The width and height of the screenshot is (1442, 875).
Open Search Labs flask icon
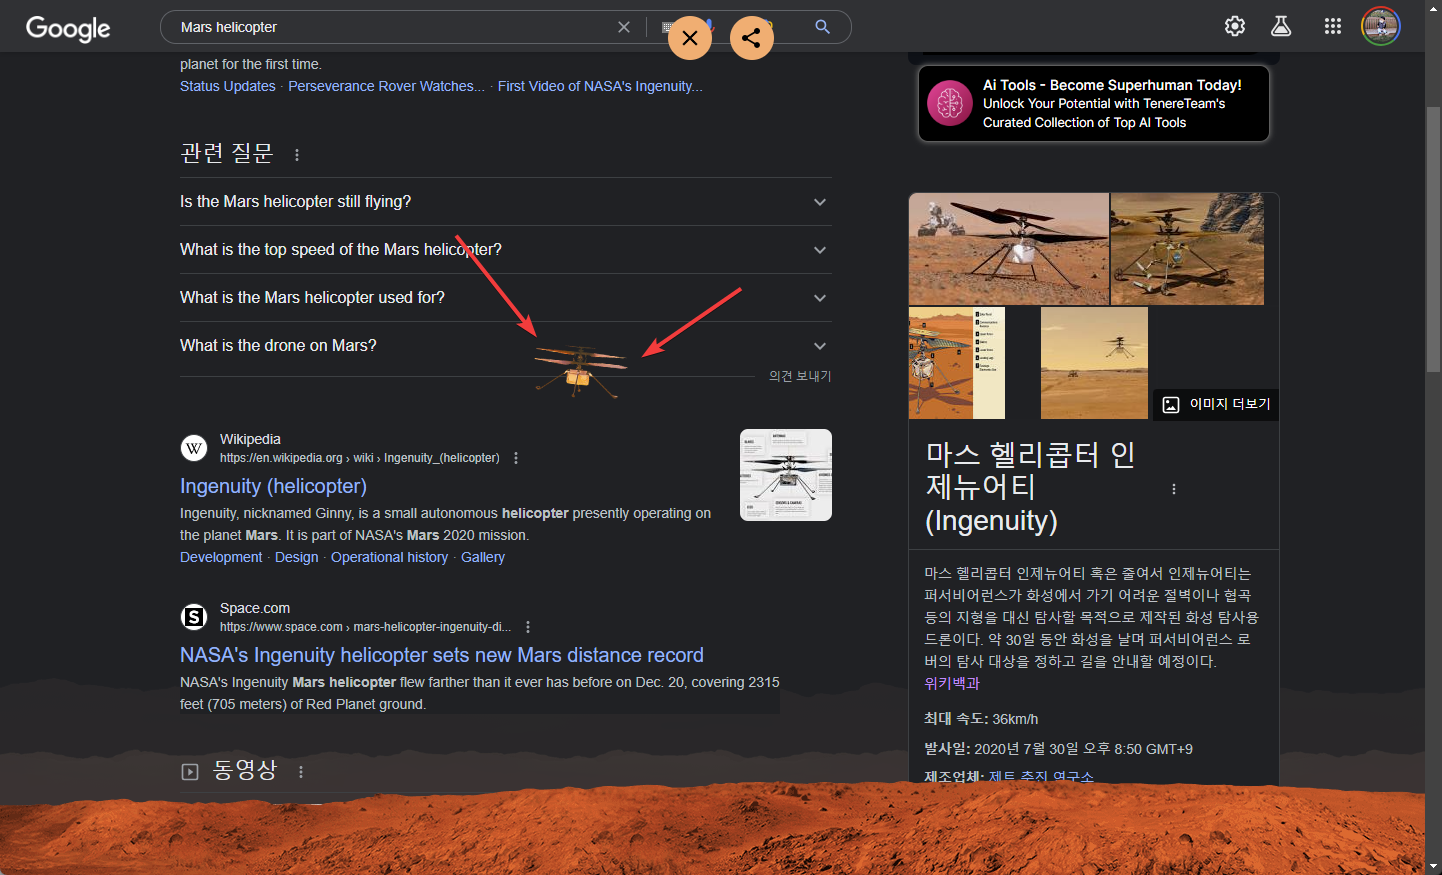[1281, 26]
